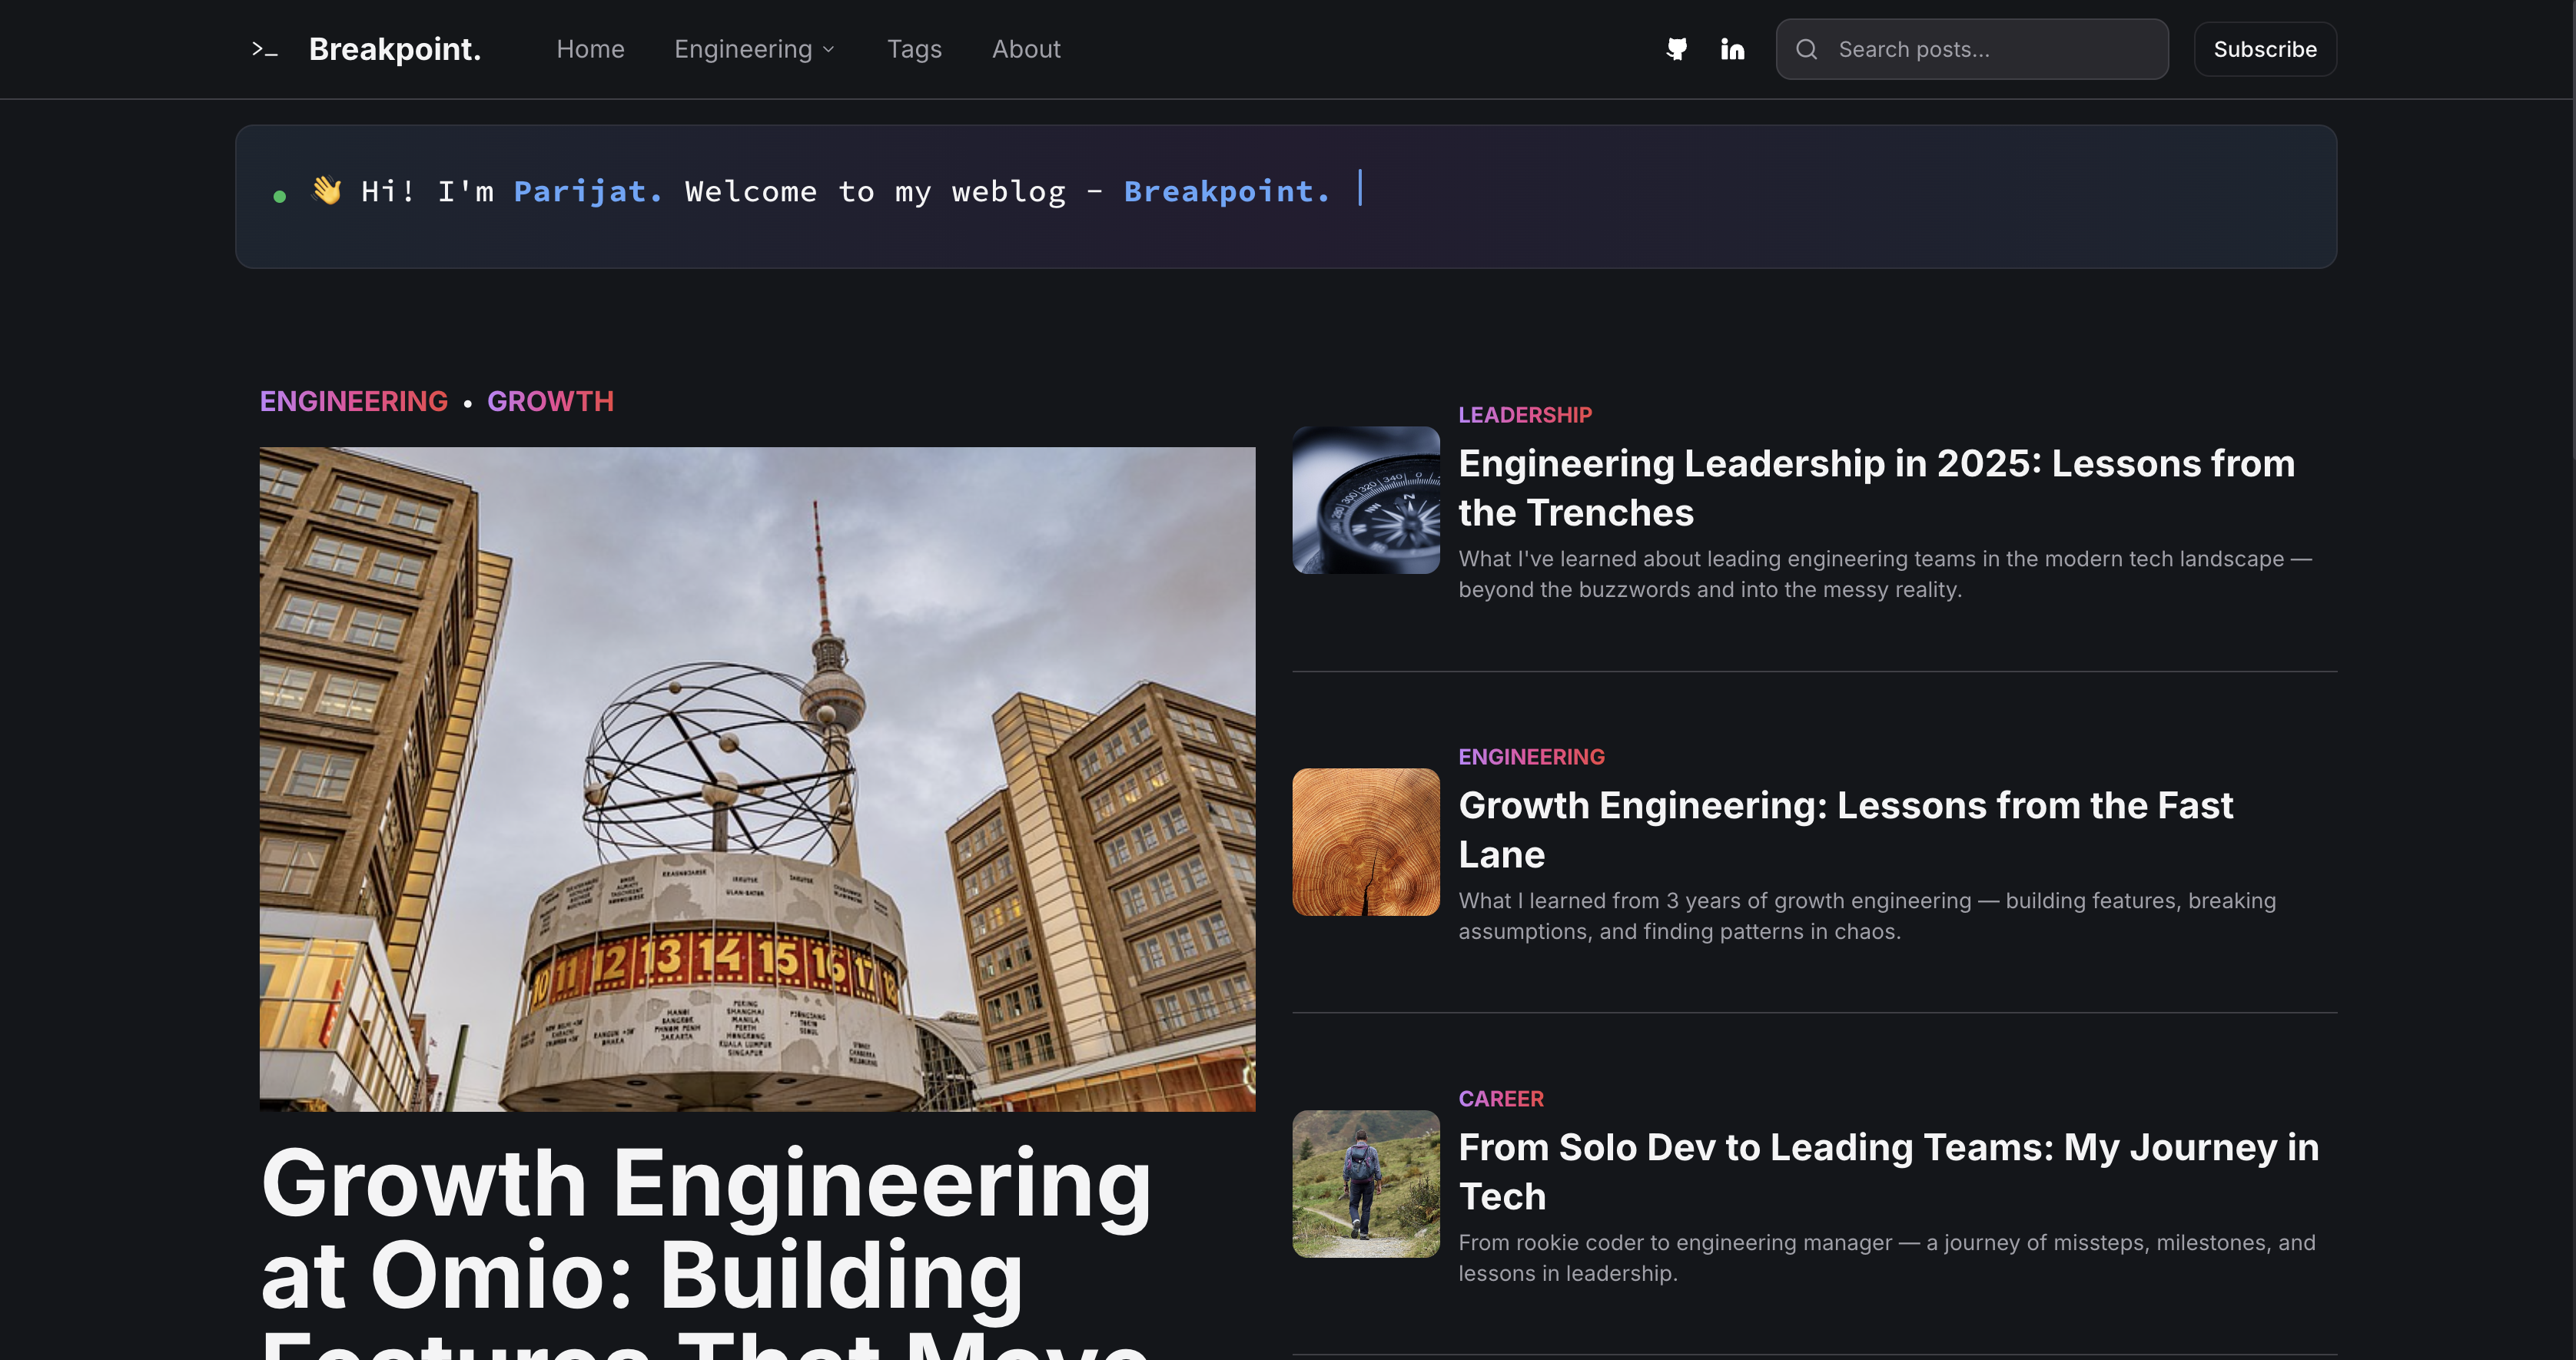Open the GitHub profile icon
The width and height of the screenshot is (2576, 1360).
[1677, 49]
